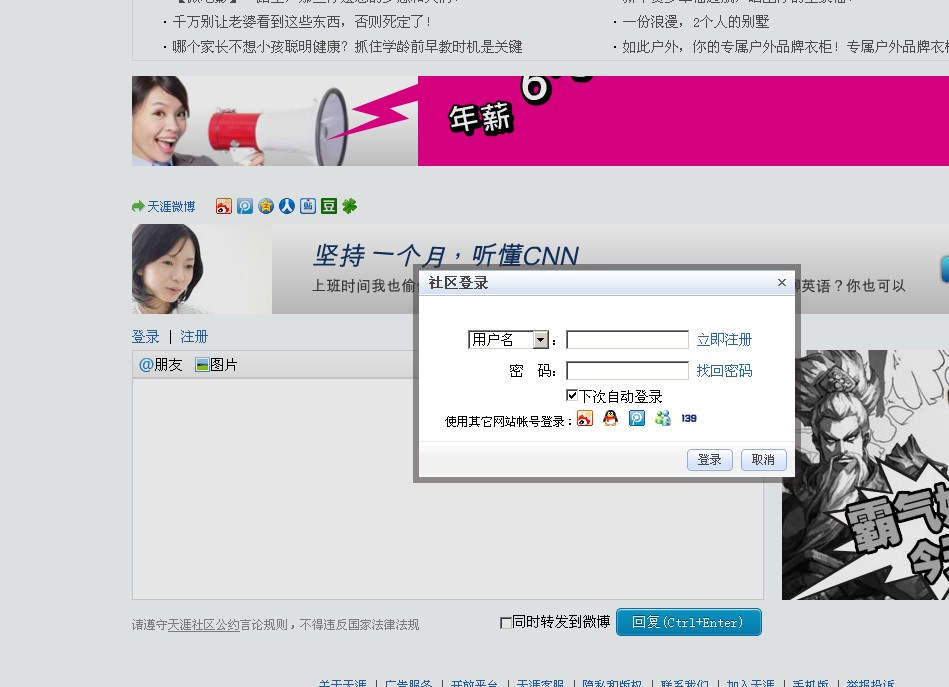Log in with MSN account icon
949x687 pixels.
point(663,418)
